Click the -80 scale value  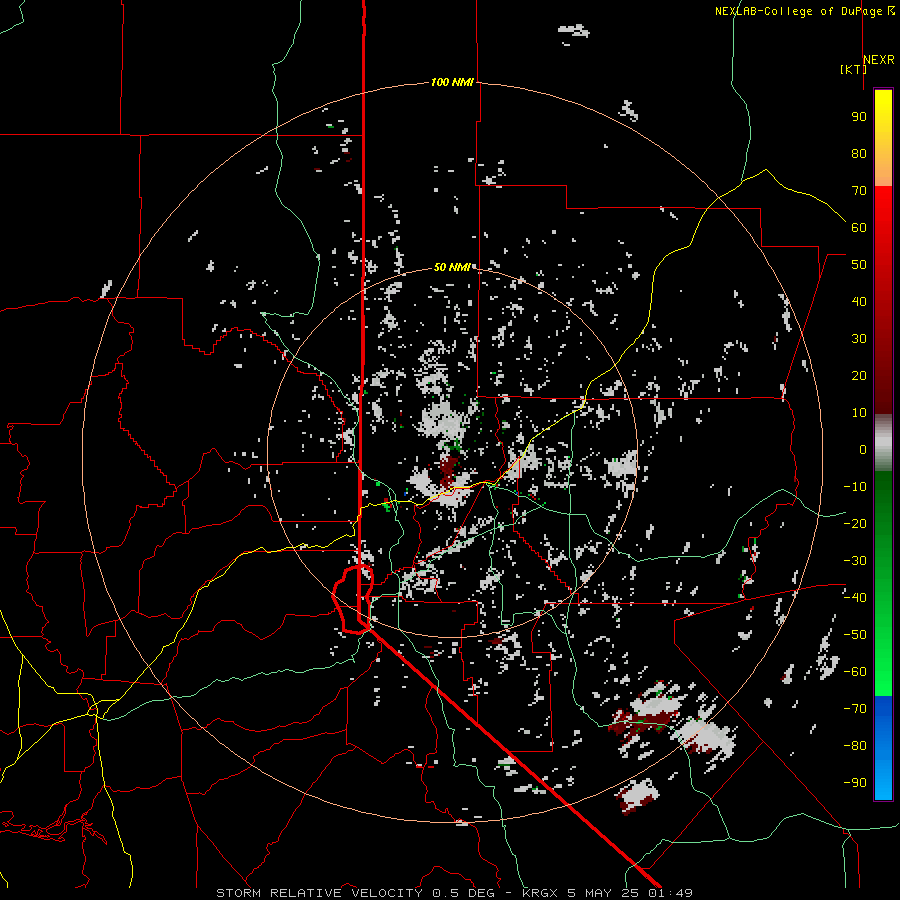[x=855, y=746]
